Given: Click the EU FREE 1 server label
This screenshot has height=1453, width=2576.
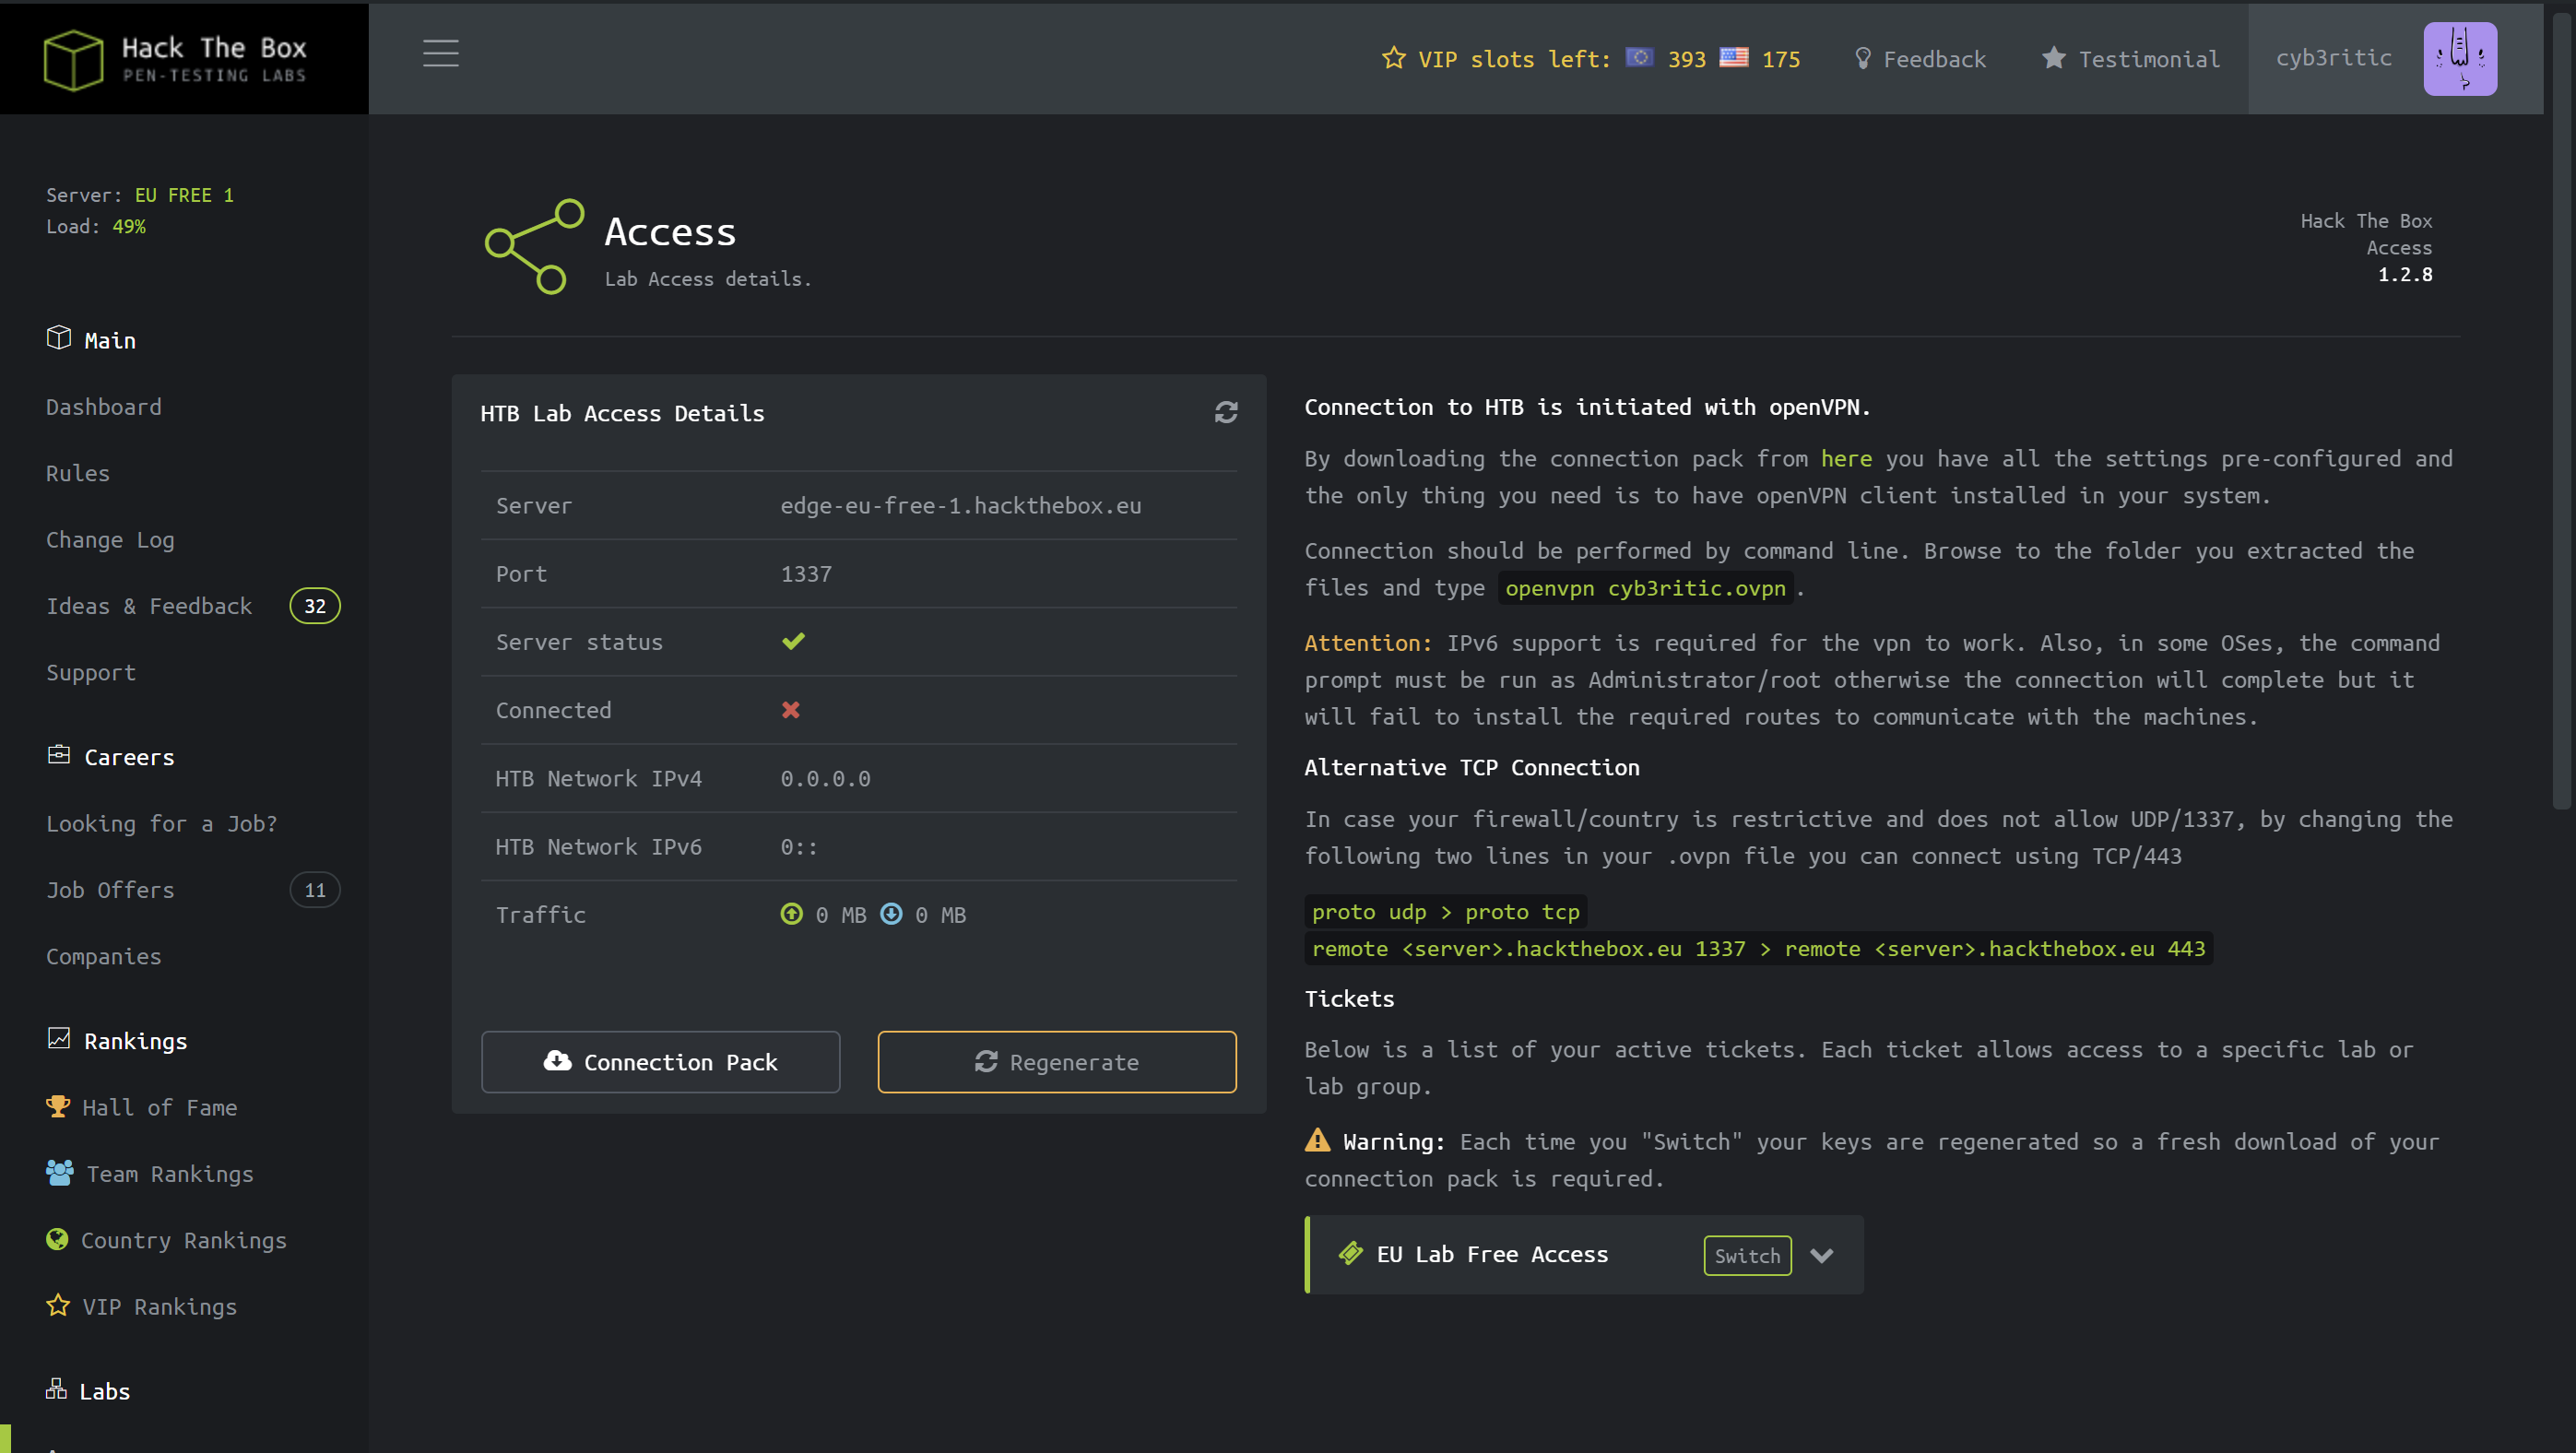Looking at the screenshot, I should 184,195.
